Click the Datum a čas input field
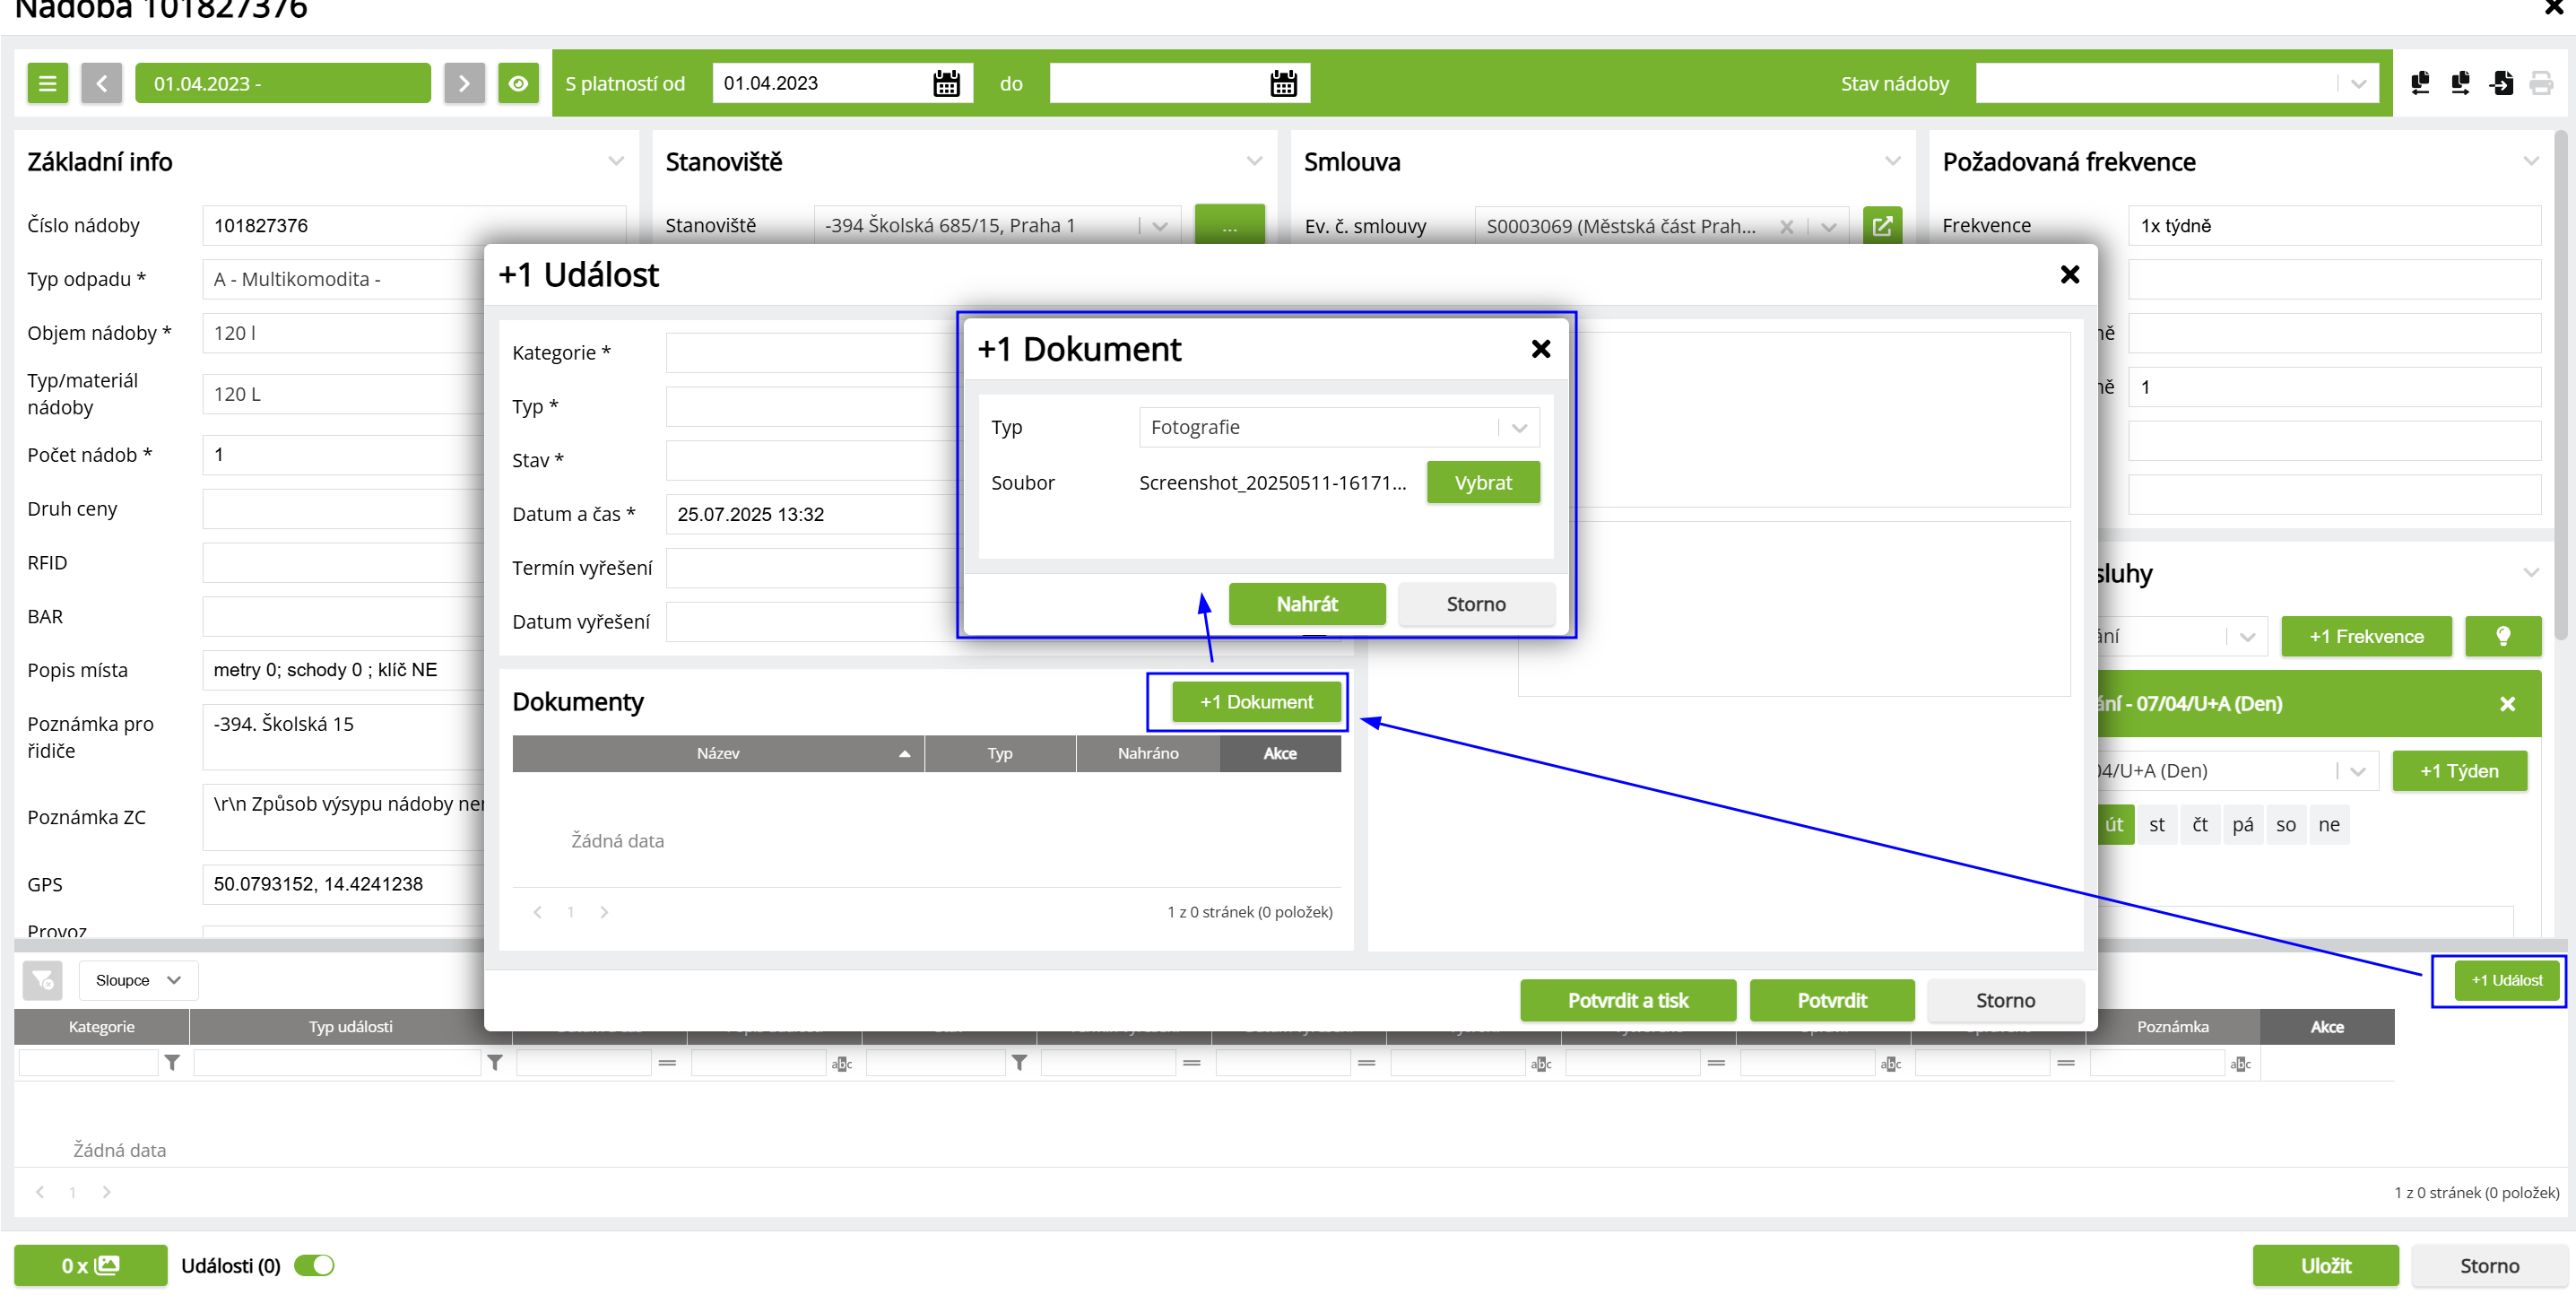Image resolution: width=2576 pixels, height=1295 pixels. pos(810,514)
